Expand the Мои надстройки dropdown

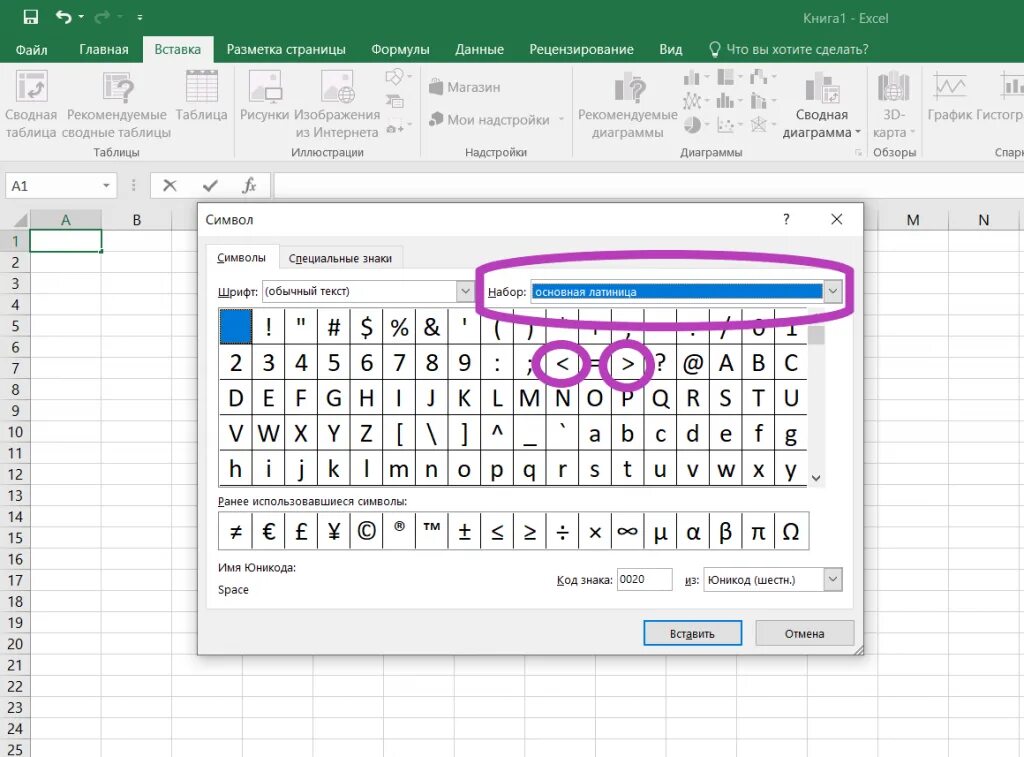pyautogui.click(x=561, y=120)
